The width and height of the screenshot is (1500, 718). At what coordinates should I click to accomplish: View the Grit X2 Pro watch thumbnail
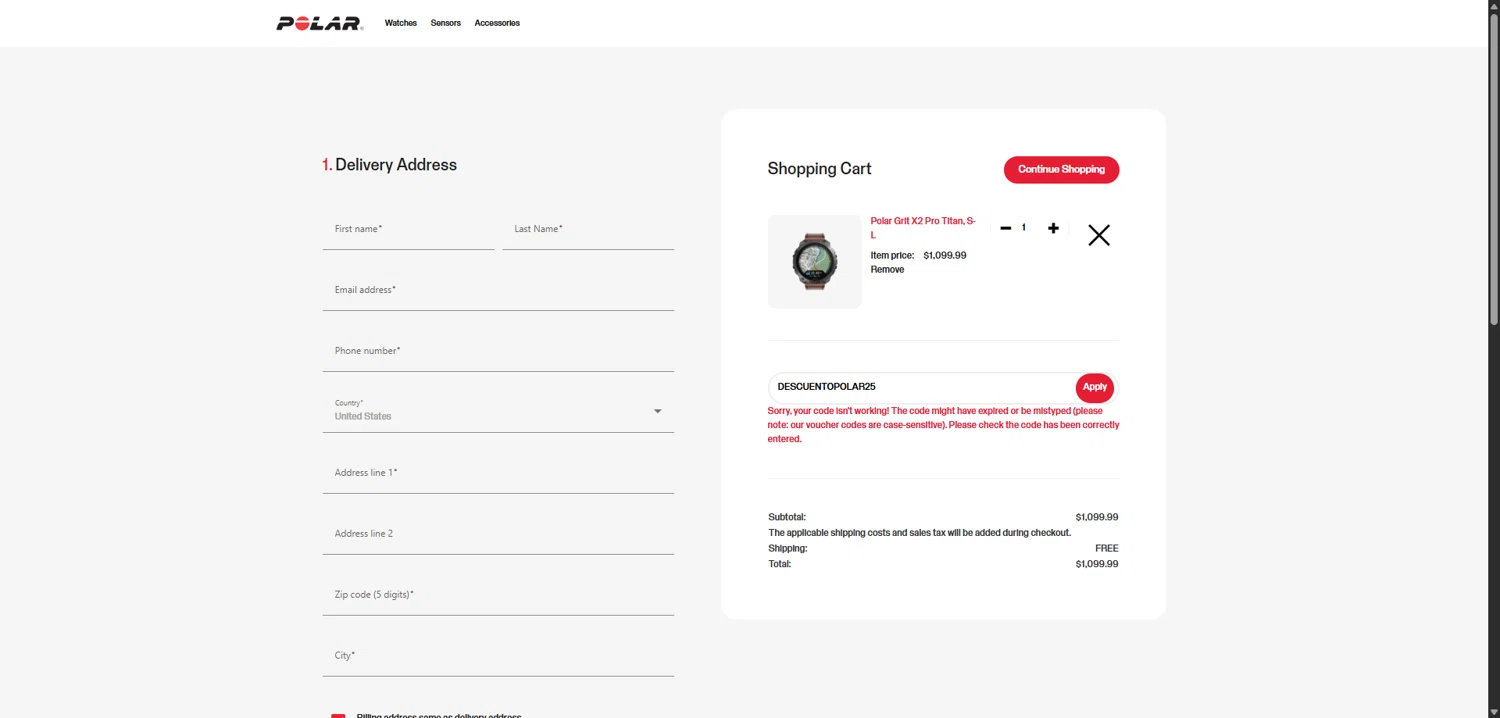(x=815, y=261)
